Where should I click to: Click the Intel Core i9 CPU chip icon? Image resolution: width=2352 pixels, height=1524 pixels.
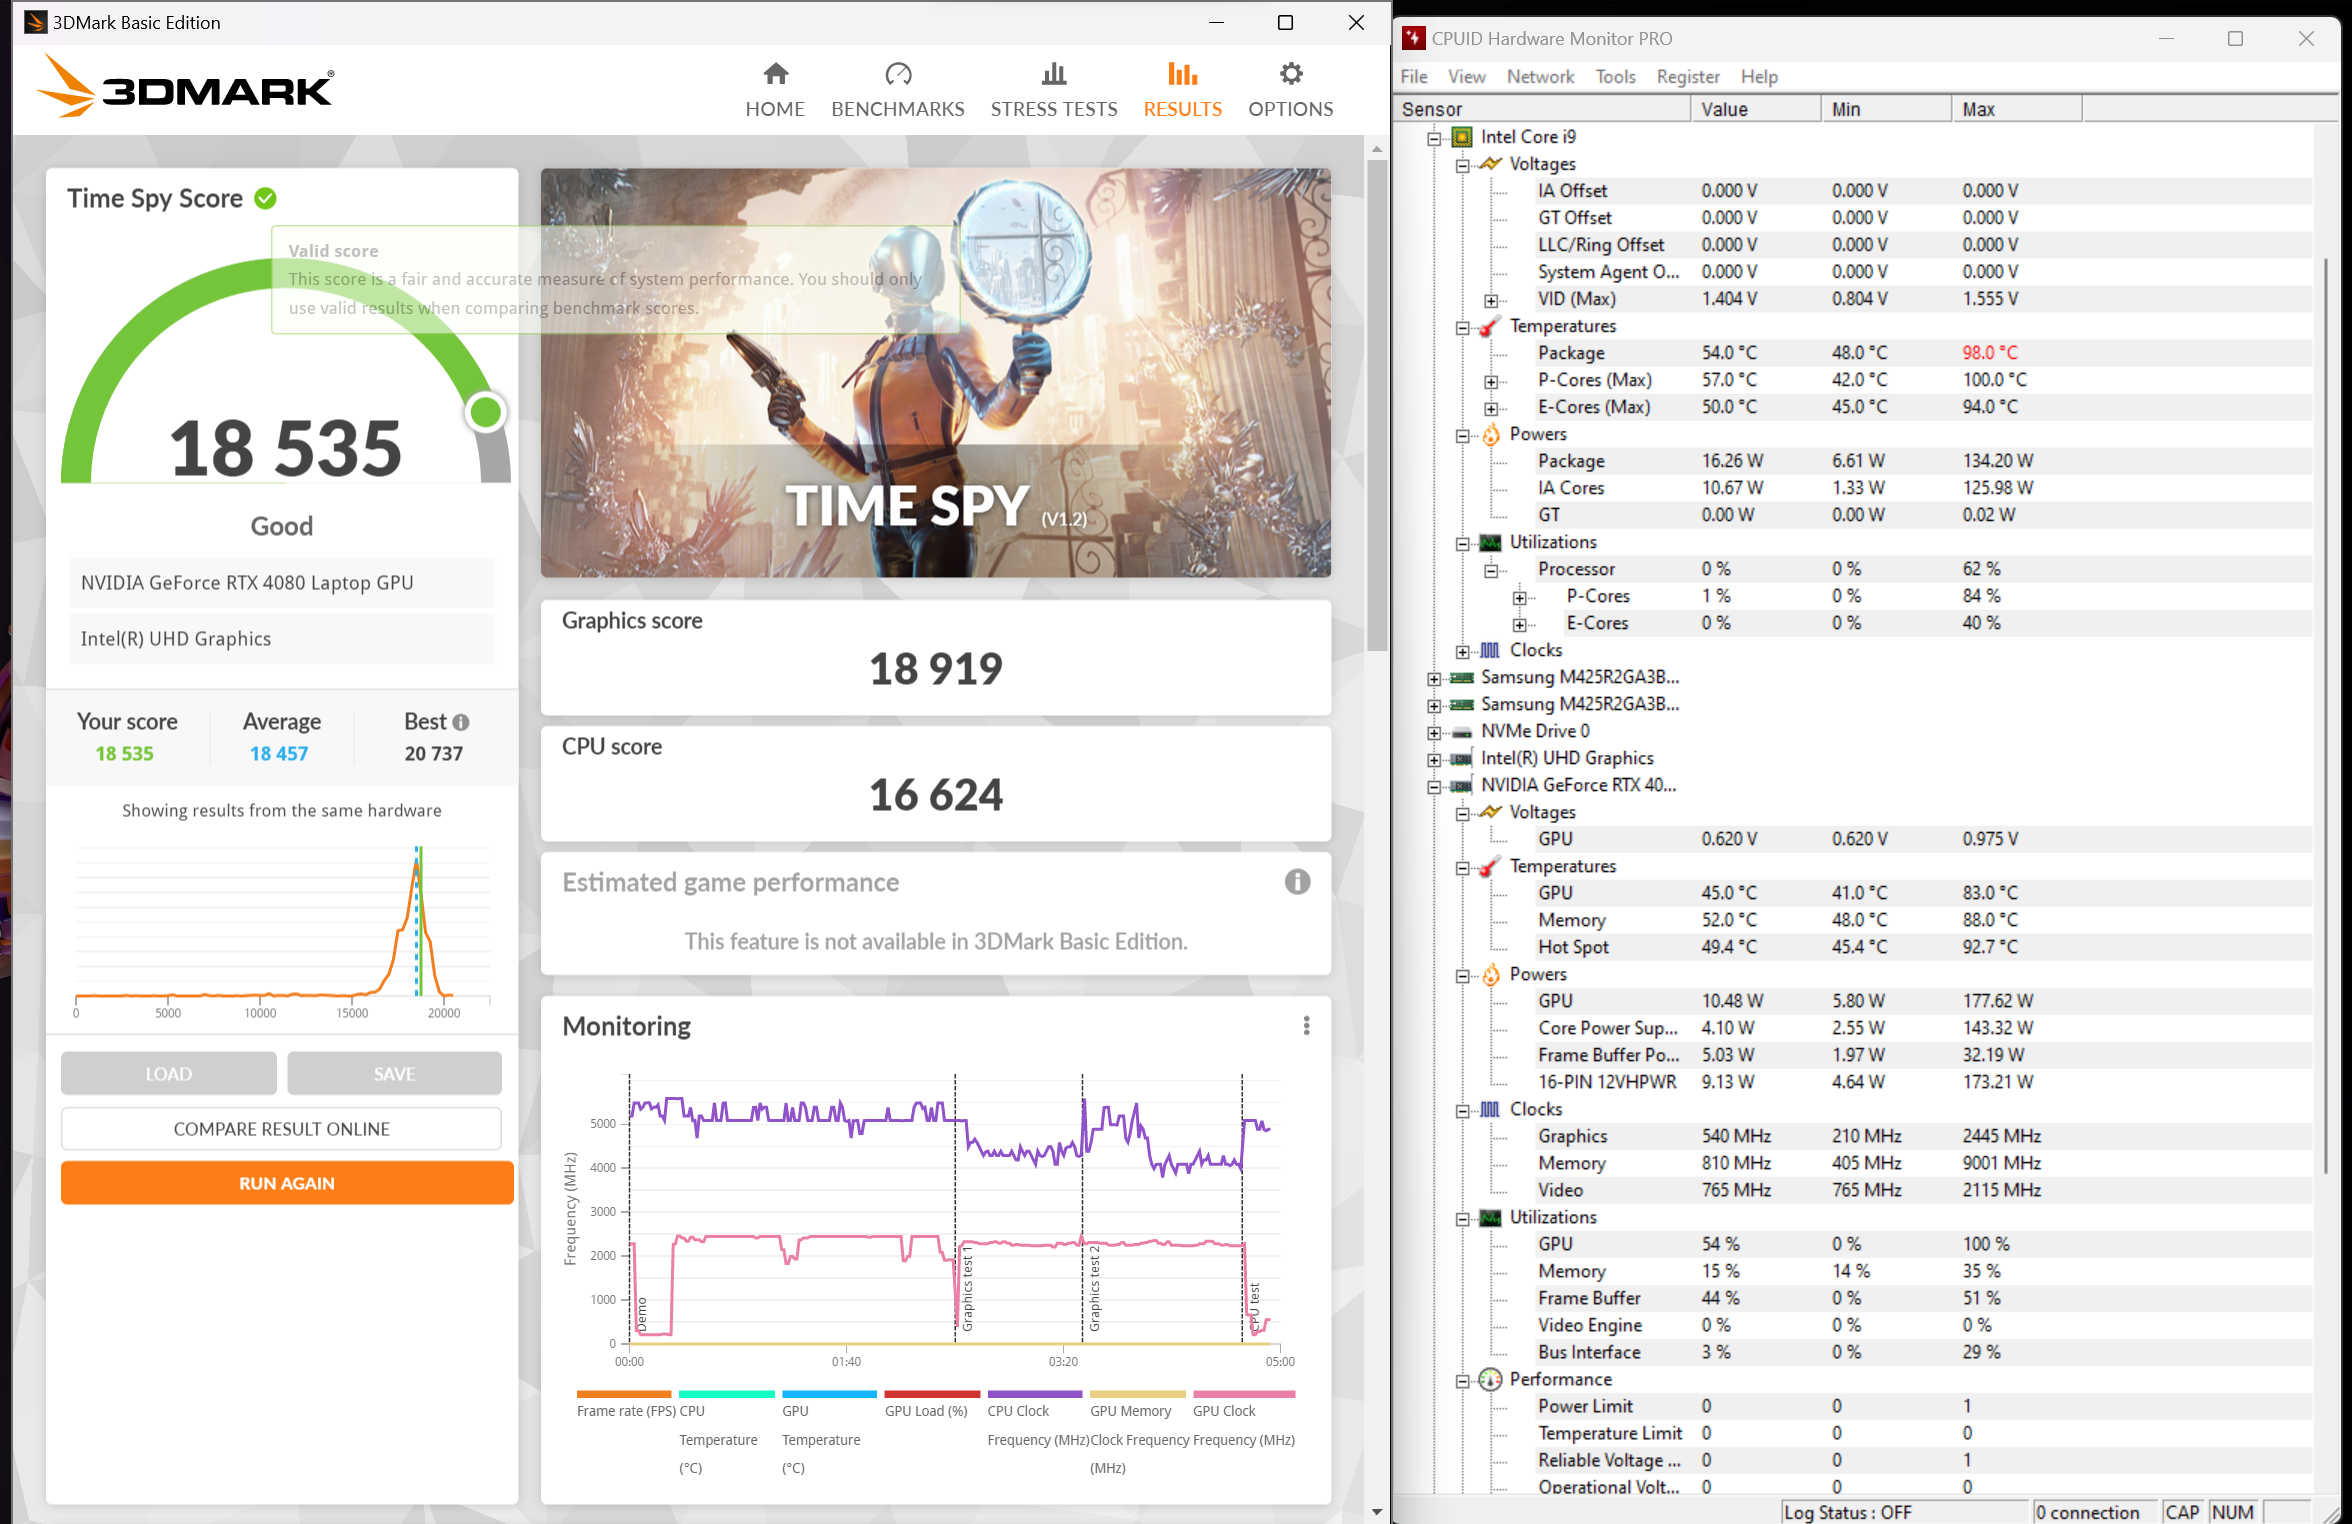(1461, 137)
